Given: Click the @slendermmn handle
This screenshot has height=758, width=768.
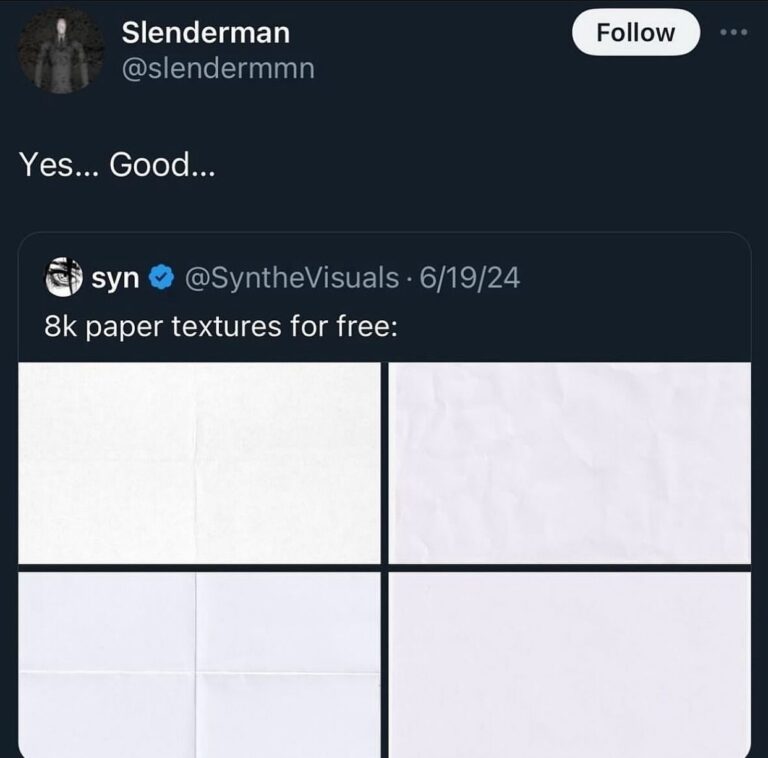Looking at the screenshot, I should [217, 70].
